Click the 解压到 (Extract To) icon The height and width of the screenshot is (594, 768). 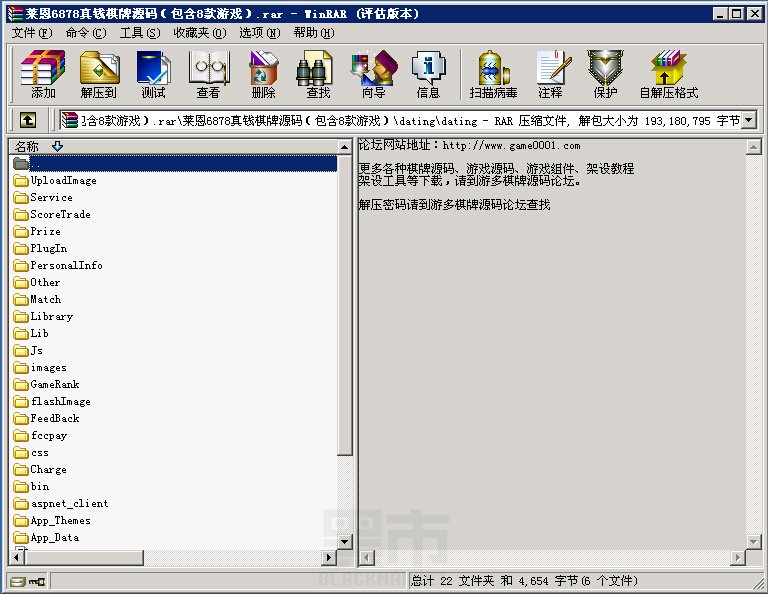(99, 73)
